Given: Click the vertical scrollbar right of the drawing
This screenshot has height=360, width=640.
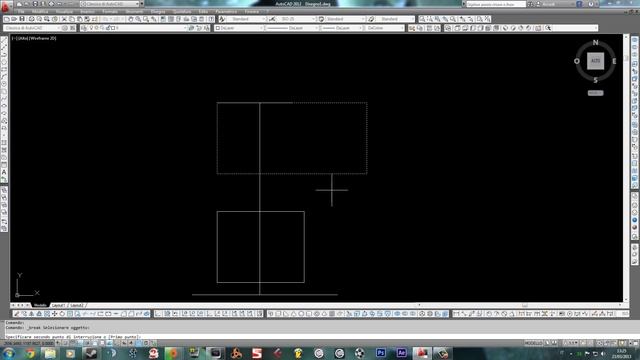Looking at the screenshot, I should click(x=627, y=167).
